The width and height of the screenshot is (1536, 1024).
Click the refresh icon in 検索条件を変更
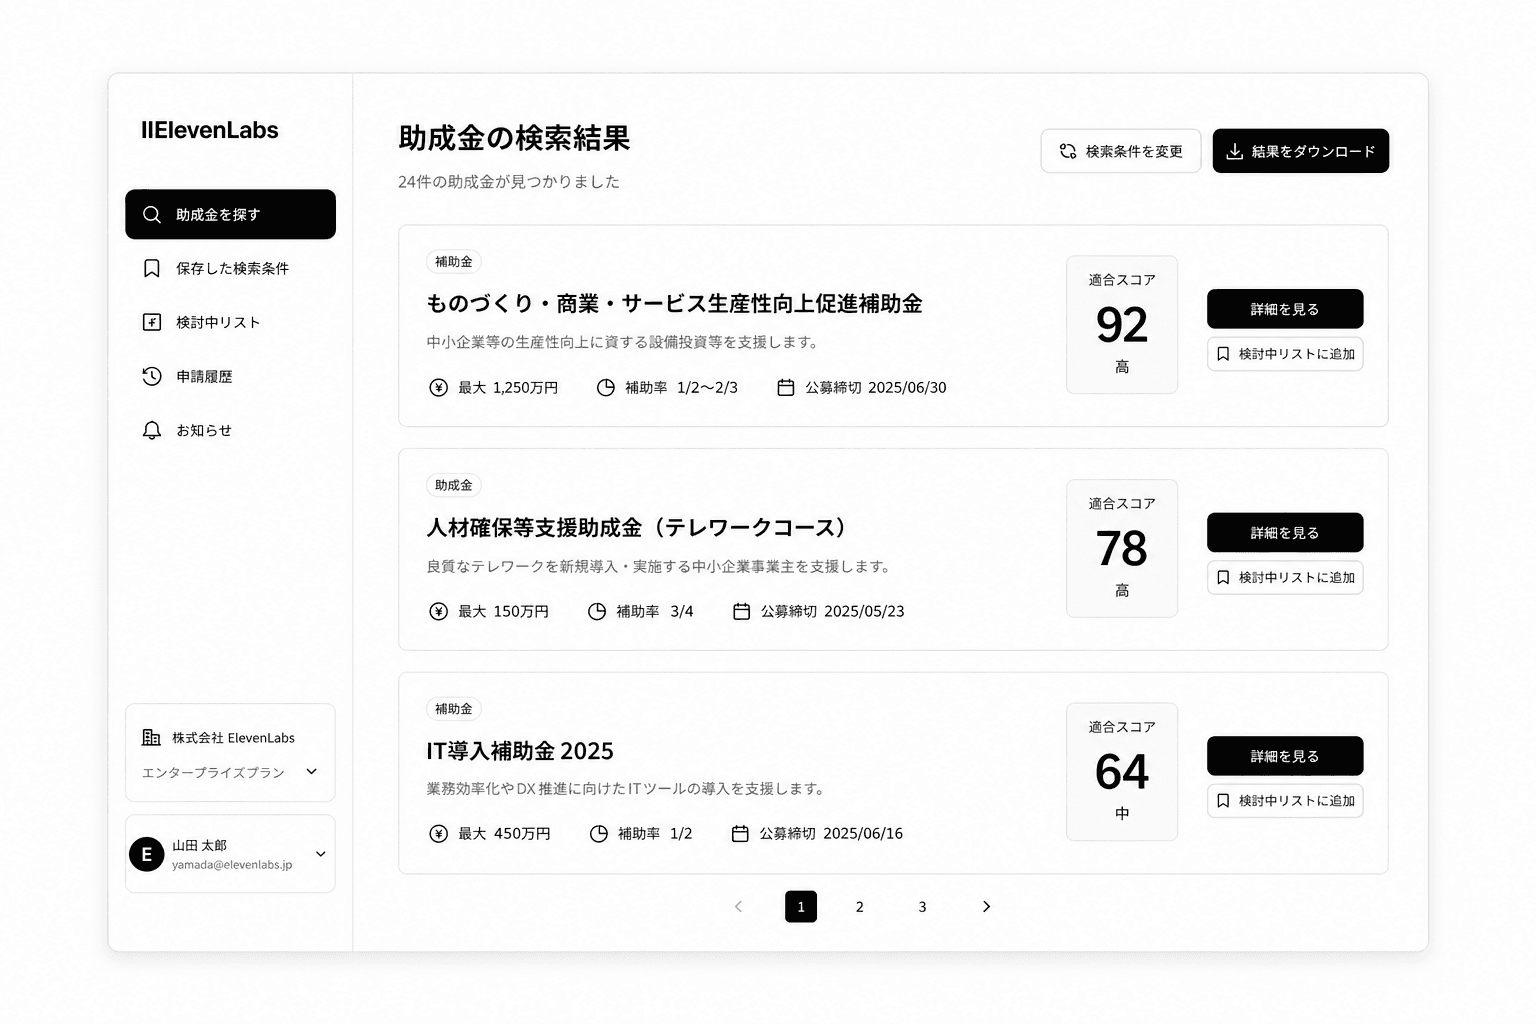tap(1068, 151)
